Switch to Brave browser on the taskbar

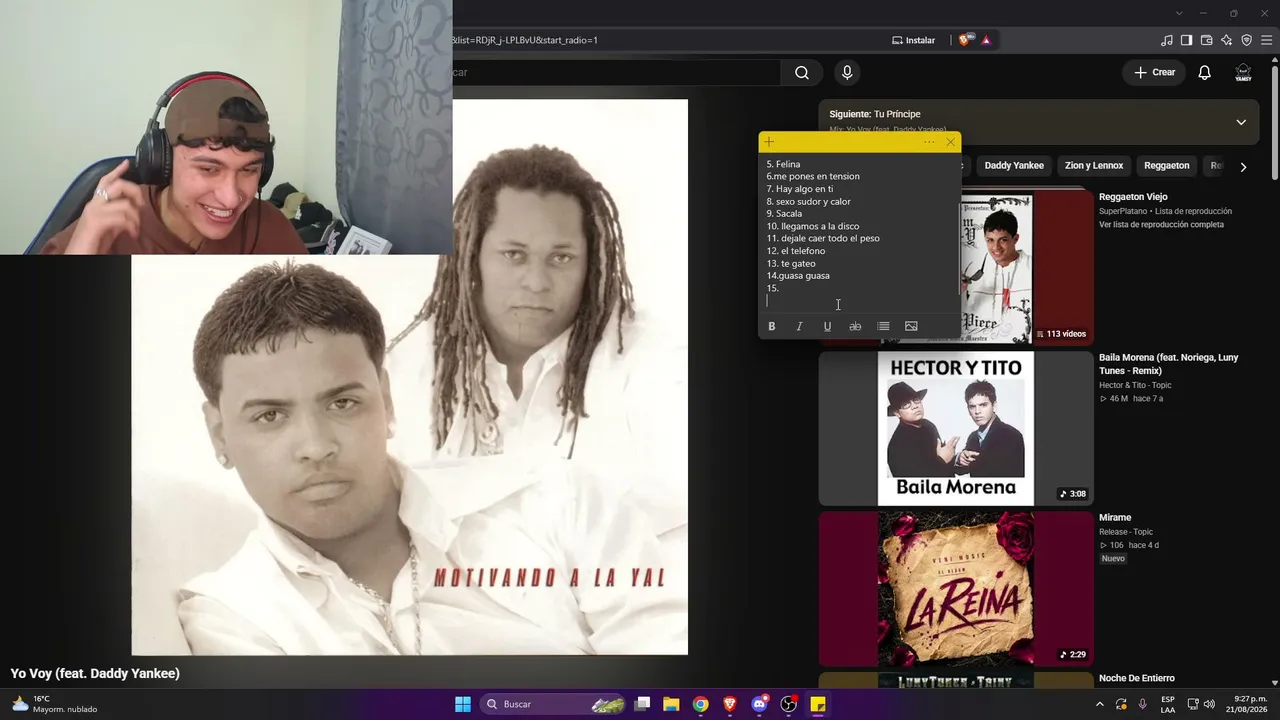tap(730, 704)
